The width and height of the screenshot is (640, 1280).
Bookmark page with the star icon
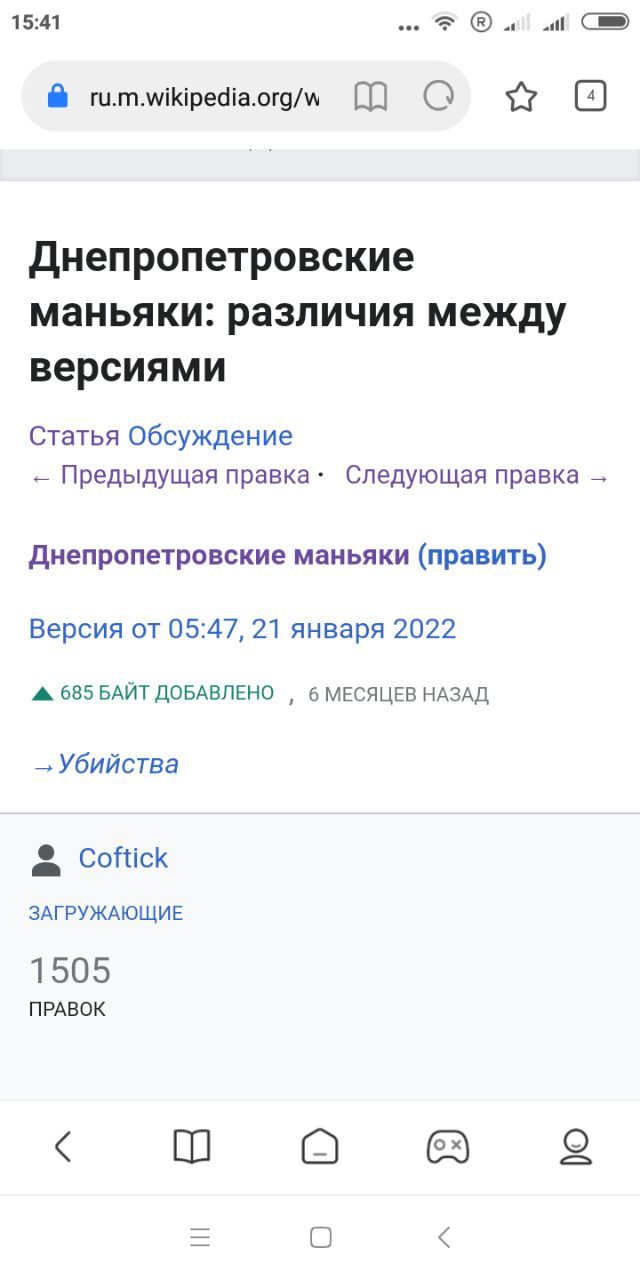(521, 97)
